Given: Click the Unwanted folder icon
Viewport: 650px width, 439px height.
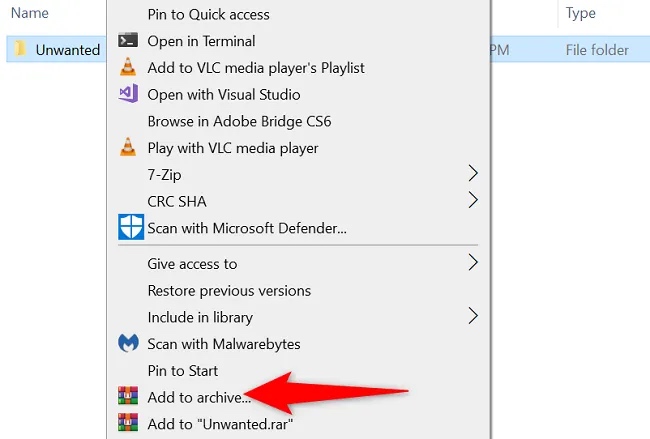Looking at the screenshot, I should click(x=19, y=49).
